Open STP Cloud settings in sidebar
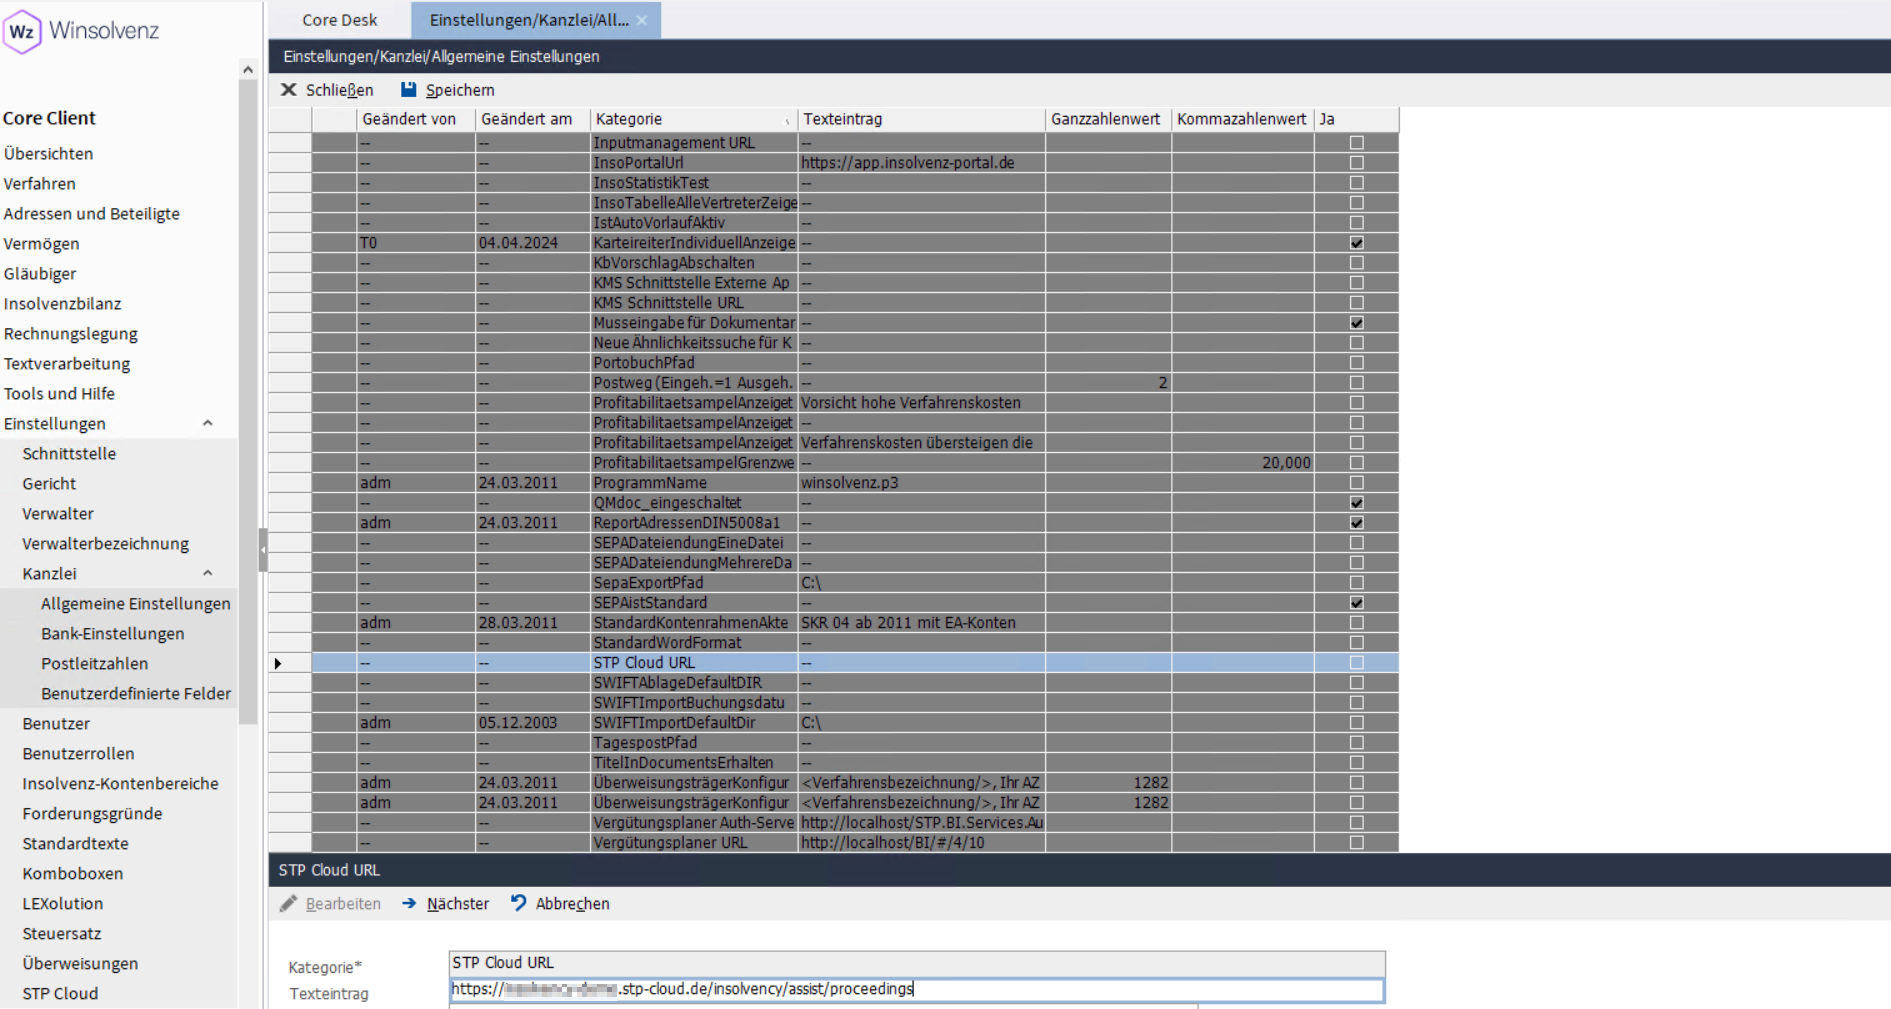The height and width of the screenshot is (1009, 1891). tap(60, 994)
